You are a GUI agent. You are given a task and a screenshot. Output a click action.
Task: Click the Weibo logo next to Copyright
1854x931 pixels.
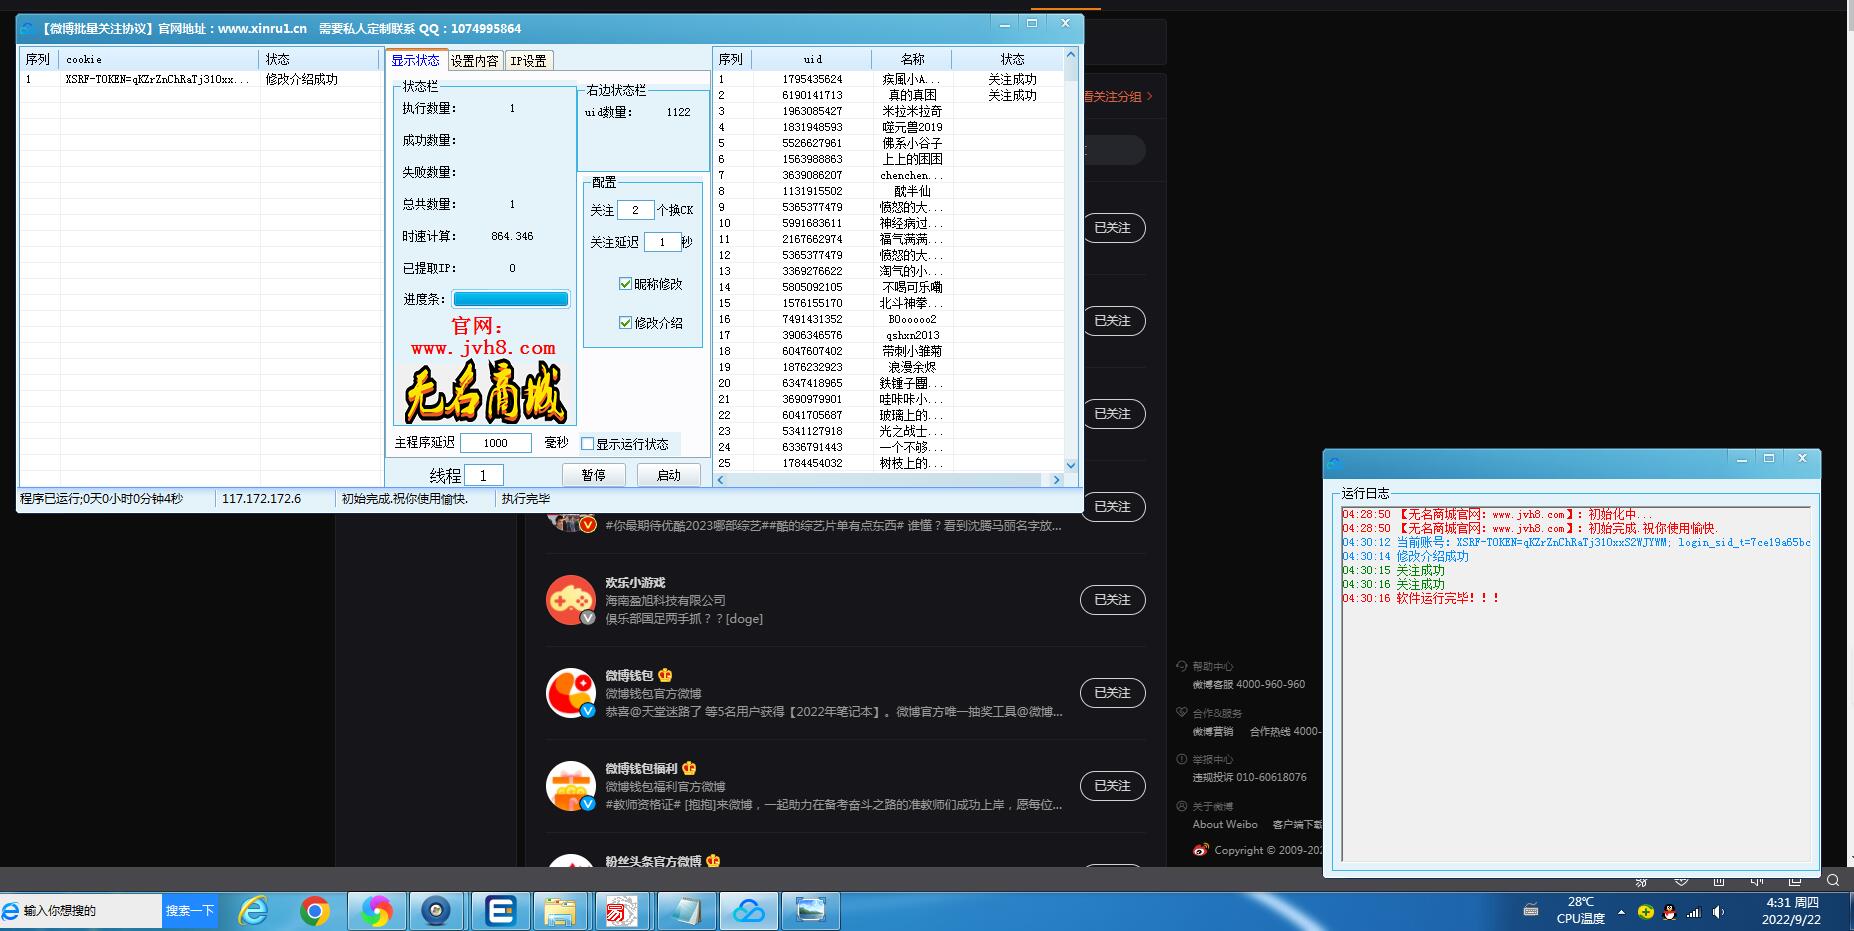click(1200, 850)
